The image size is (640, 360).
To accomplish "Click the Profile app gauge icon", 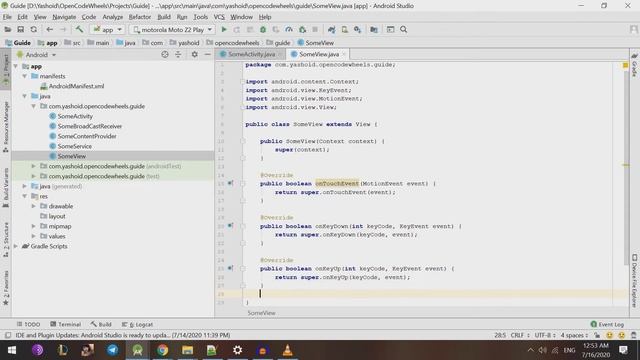I will (289, 29).
